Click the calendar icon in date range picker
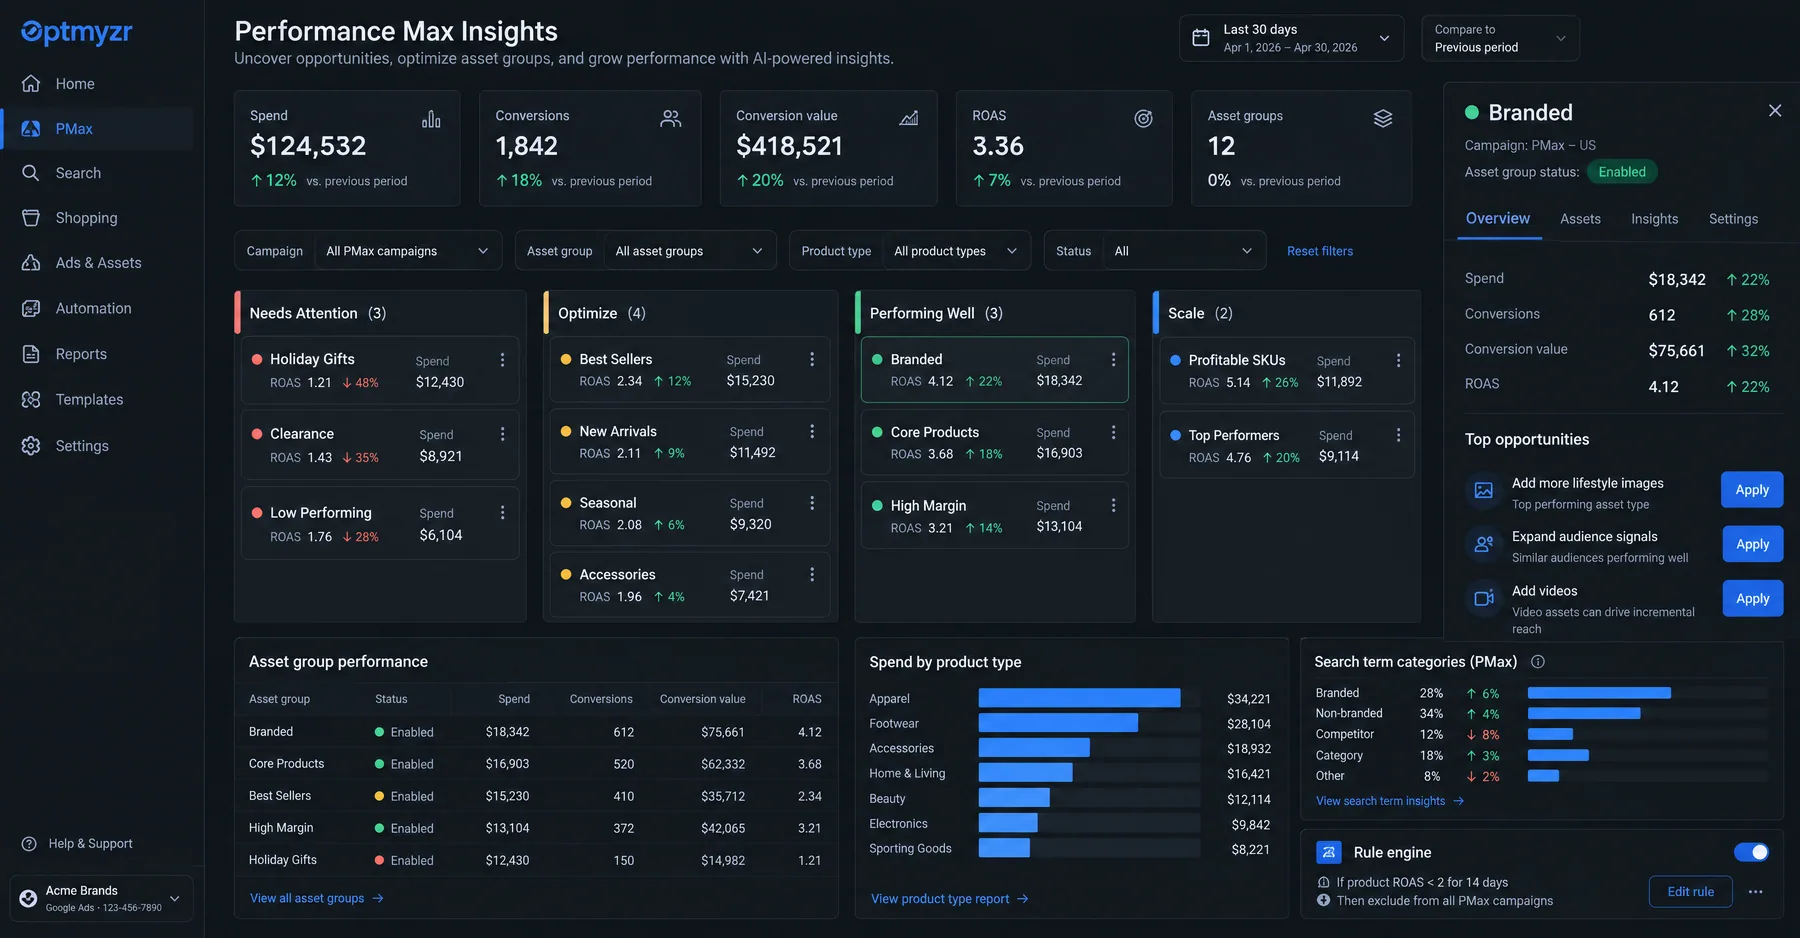This screenshot has width=1800, height=938. tap(1201, 38)
